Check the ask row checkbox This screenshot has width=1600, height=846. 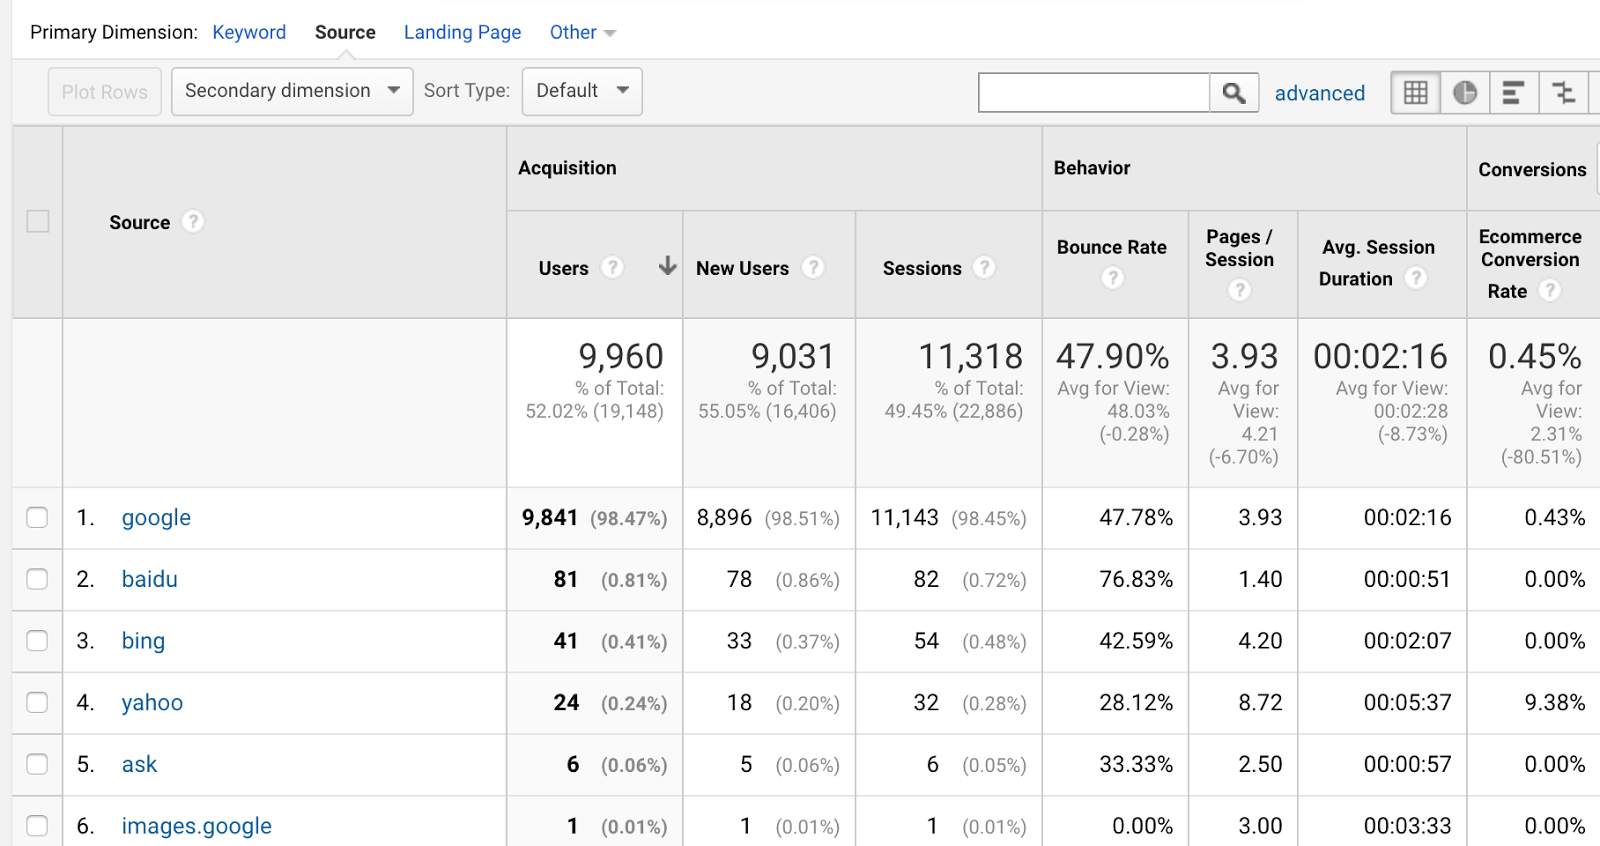37,764
